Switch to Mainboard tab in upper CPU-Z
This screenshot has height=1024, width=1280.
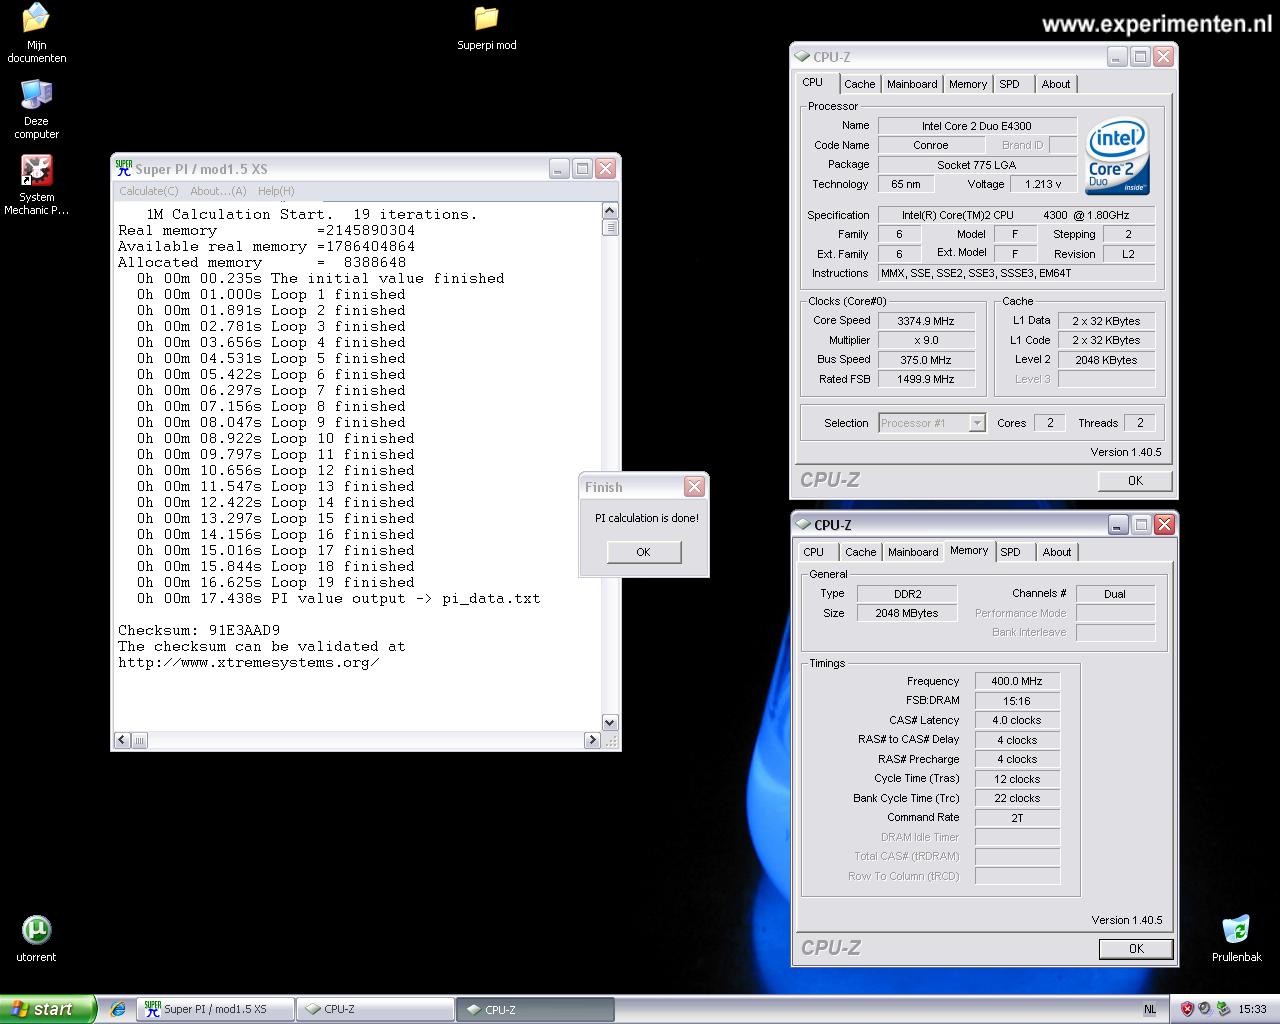point(912,84)
